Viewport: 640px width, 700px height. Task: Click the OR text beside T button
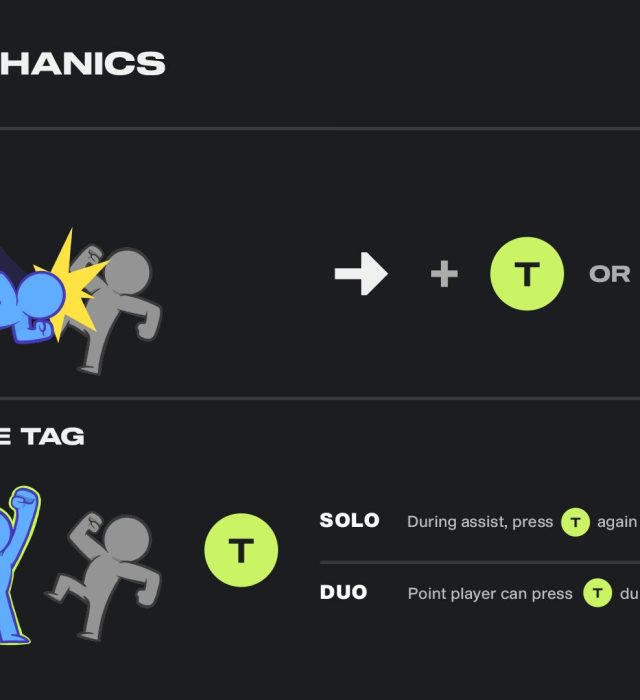point(609,274)
